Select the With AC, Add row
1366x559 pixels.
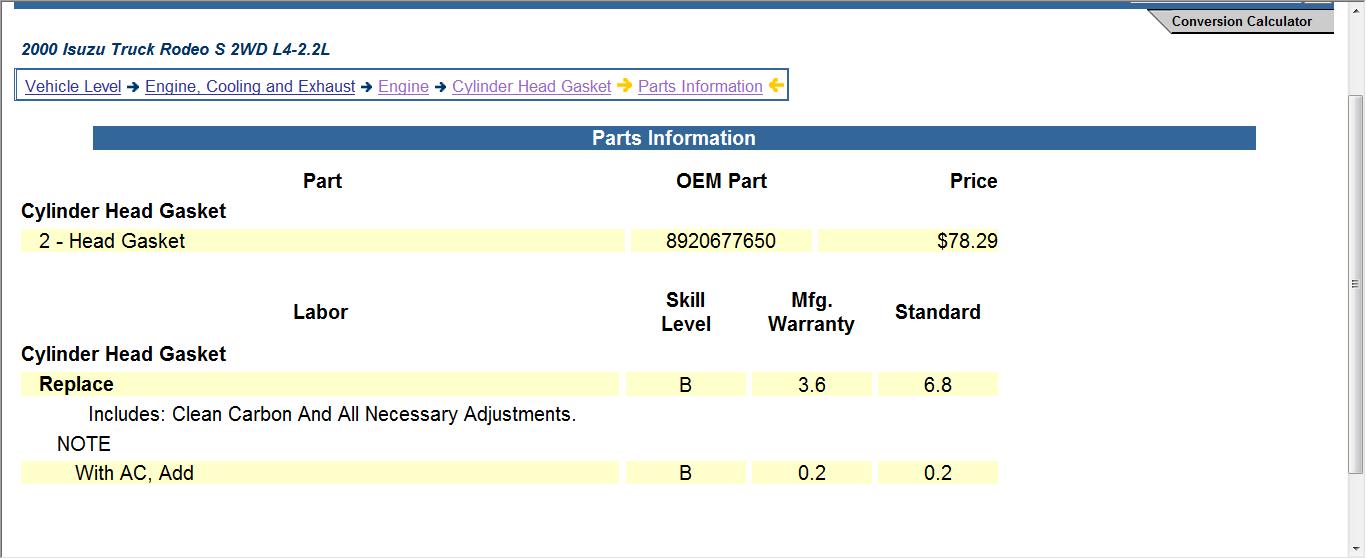(320, 473)
